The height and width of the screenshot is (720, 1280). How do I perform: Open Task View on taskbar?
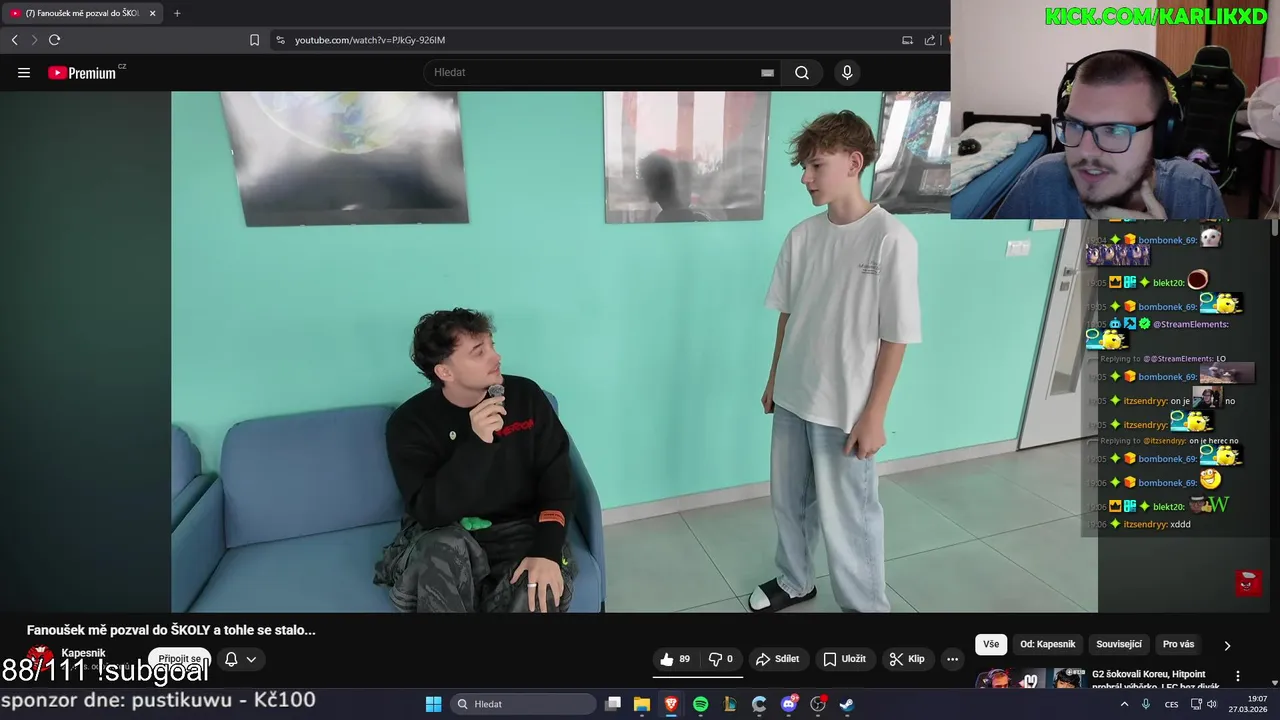tap(613, 704)
